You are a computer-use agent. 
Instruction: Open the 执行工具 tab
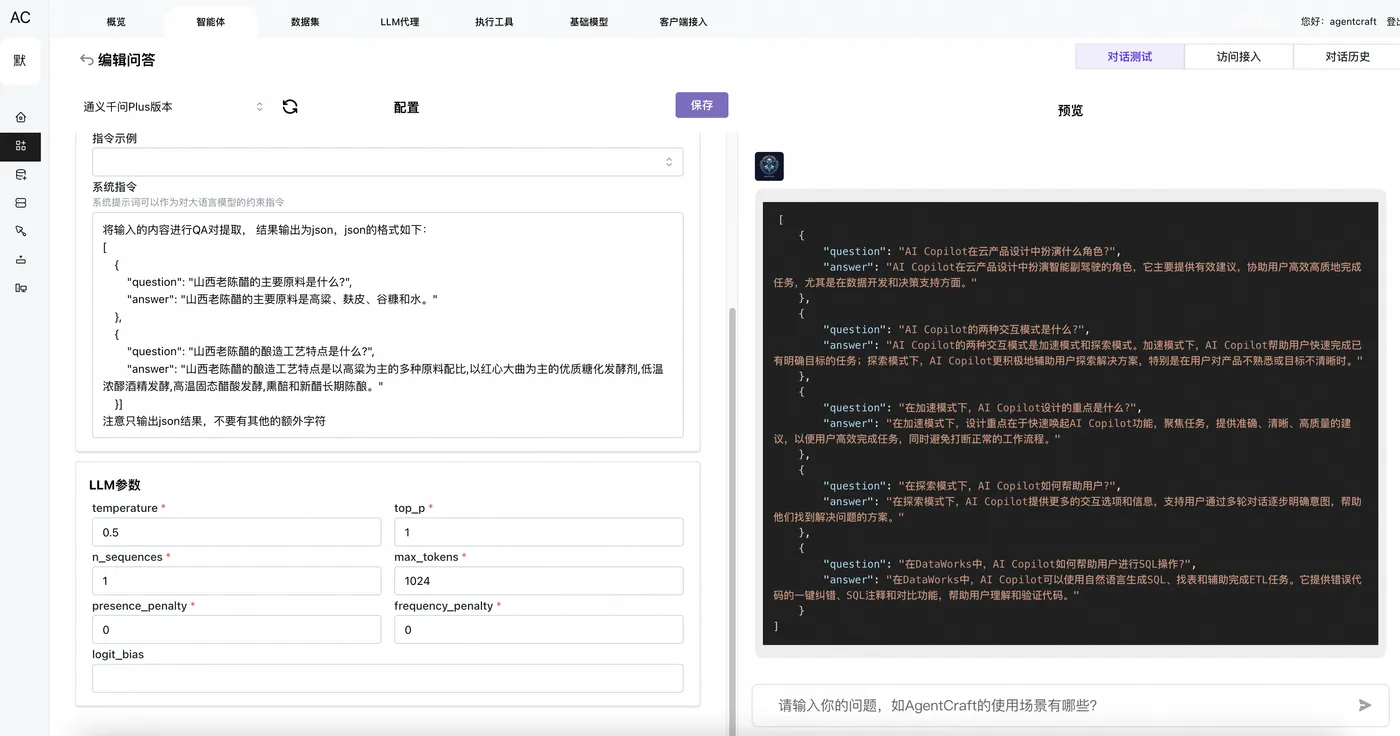click(494, 22)
